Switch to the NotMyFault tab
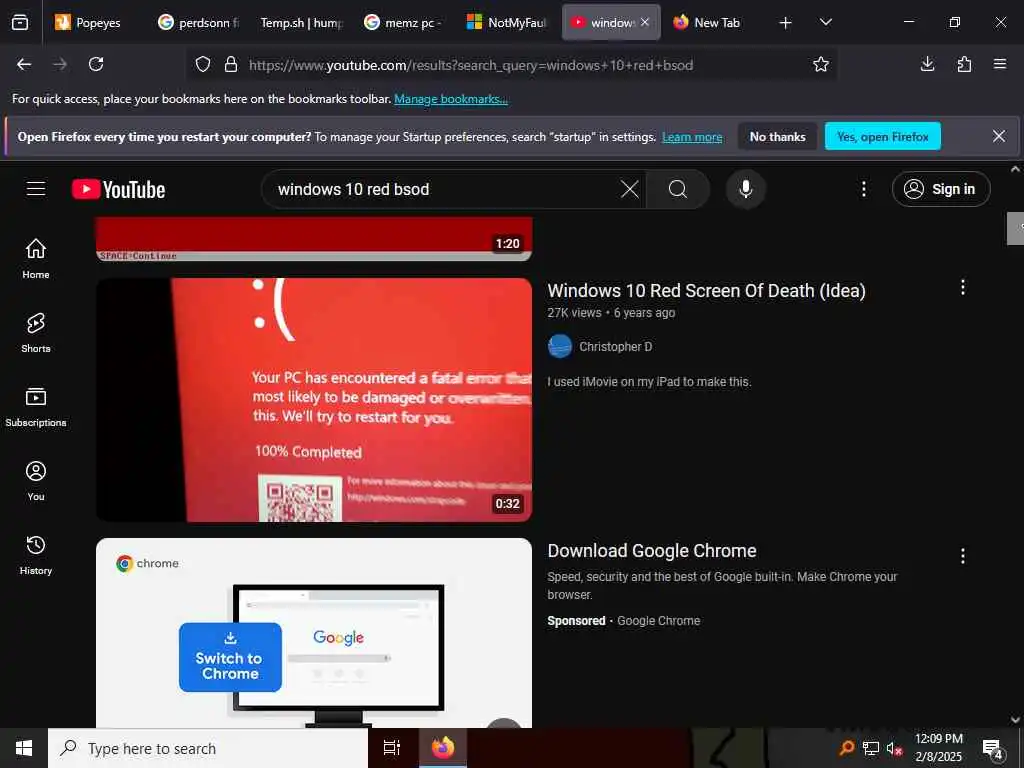Screen dimensions: 1024x768 507,22
